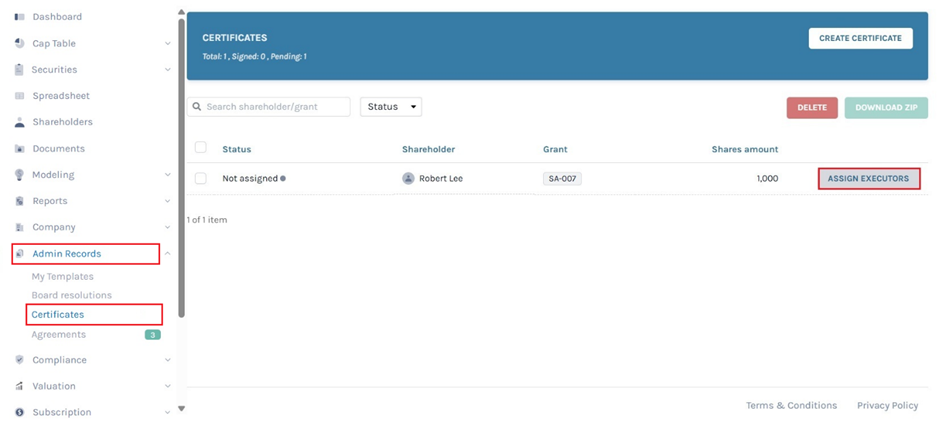
Task: Open Board resolutions in sidebar
Action: (x=72, y=295)
